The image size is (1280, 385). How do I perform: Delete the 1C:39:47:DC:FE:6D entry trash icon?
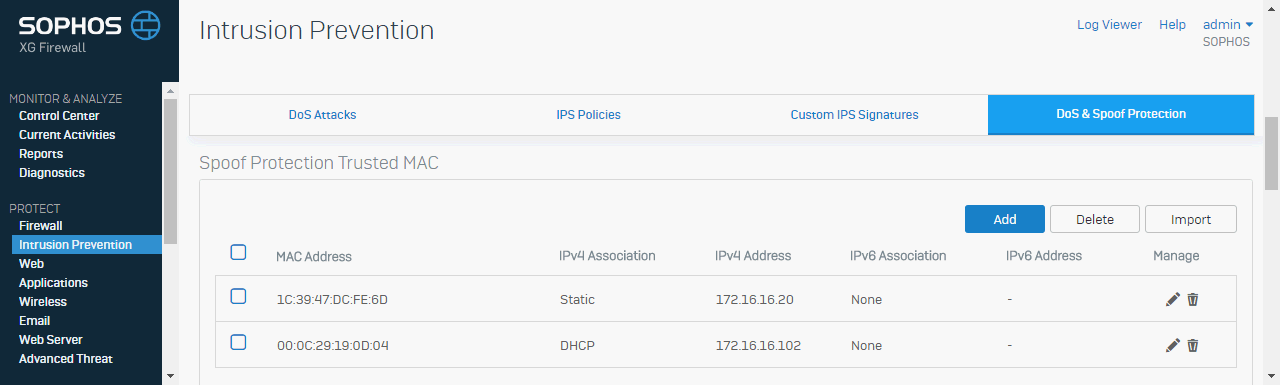coord(1193,299)
